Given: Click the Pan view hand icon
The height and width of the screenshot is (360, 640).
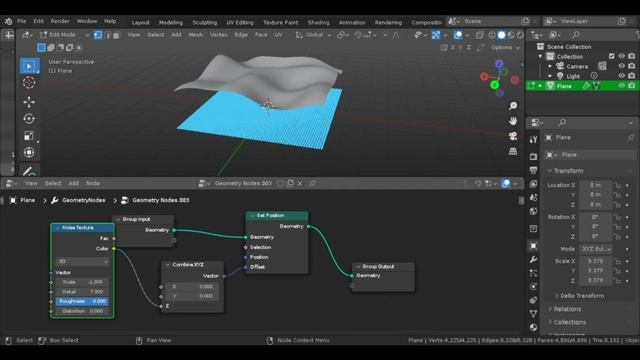Looking at the screenshot, I should pos(513,121).
